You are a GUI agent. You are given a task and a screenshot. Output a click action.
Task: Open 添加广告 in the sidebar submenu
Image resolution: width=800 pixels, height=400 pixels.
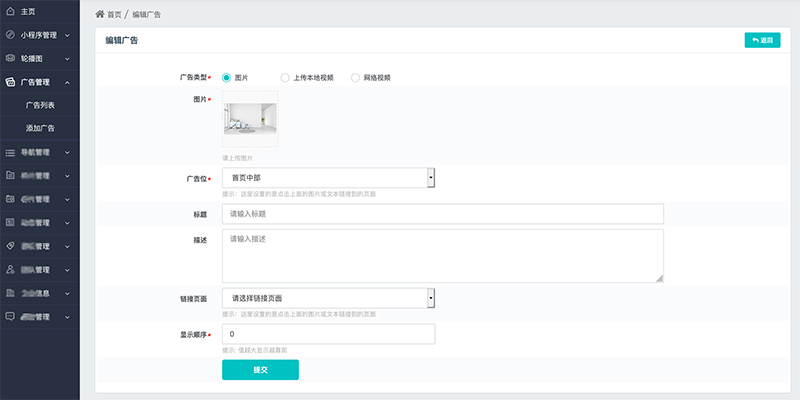coord(41,129)
